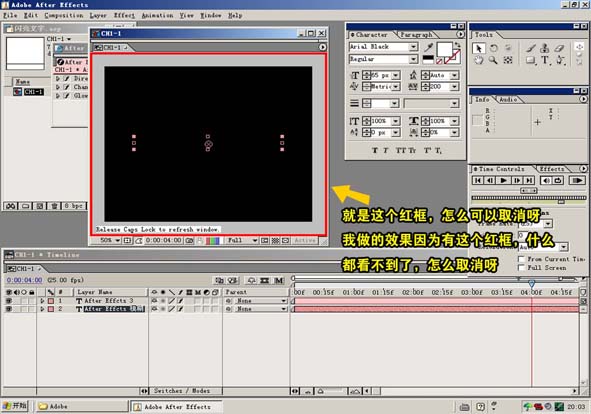Pick the eyedropper in Character panel

pos(429,47)
